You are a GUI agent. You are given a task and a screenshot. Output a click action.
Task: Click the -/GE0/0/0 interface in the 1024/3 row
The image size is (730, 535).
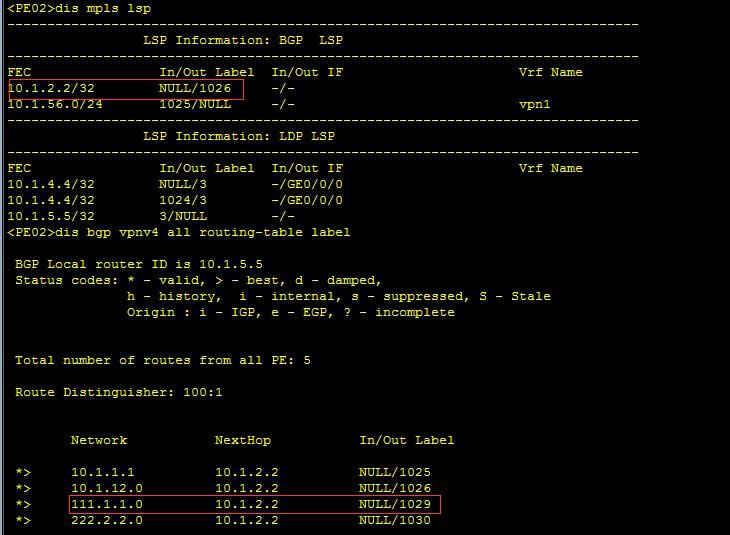pyautogui.click(x=307, y=200)
